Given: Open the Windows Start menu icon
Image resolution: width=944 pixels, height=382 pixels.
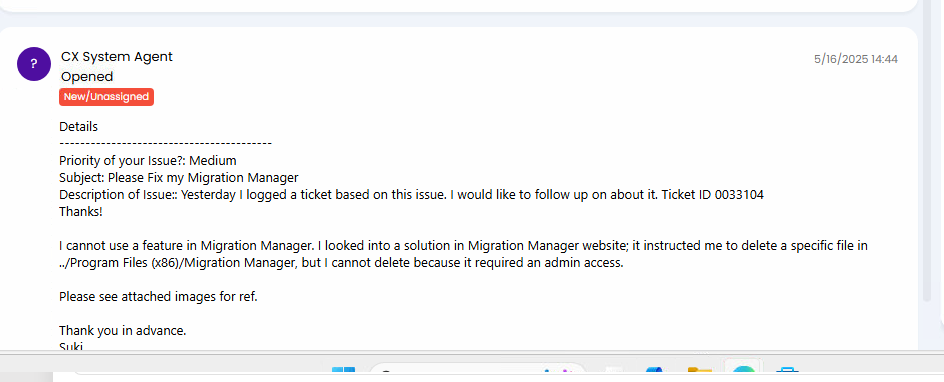Looking at the screenshot, I should [x=343, y=374].
